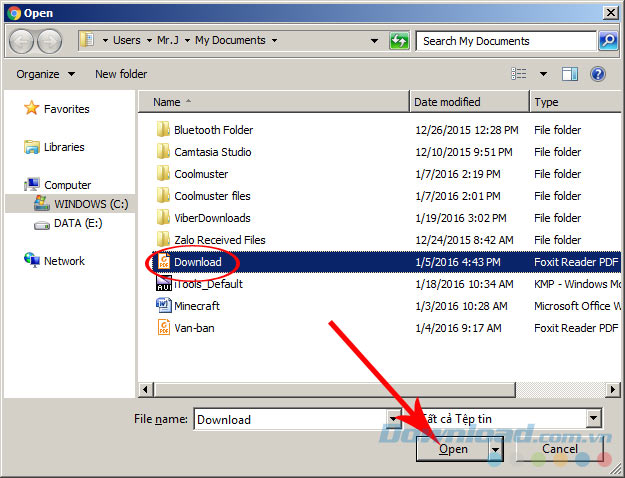Screen dimensions: 625x478
Task: Select WINDOWS (C:) in navigation pane
Action: pos(91,204)
